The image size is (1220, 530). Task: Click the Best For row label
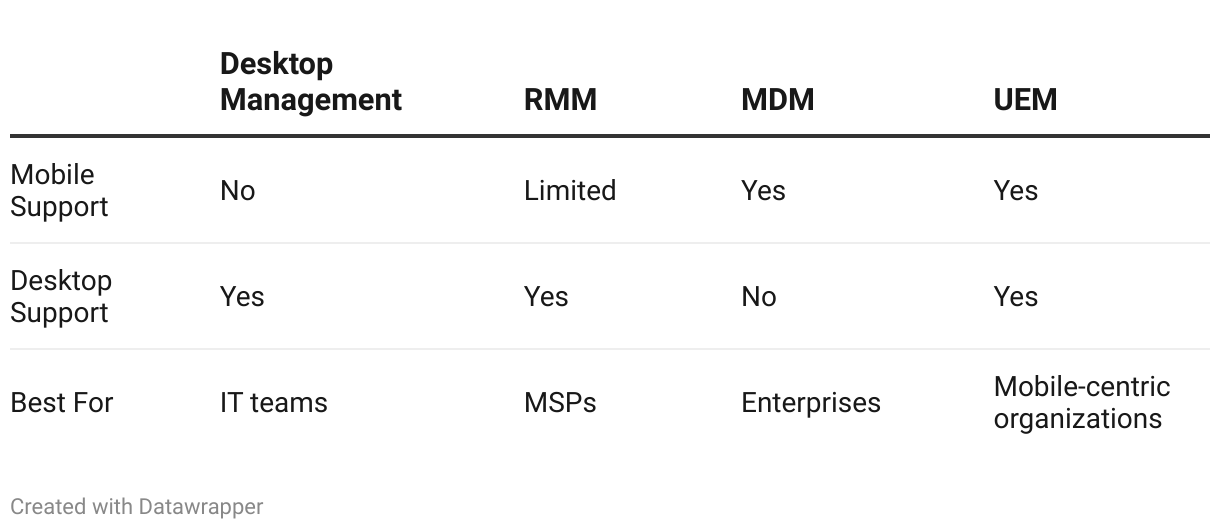point(62,403)
